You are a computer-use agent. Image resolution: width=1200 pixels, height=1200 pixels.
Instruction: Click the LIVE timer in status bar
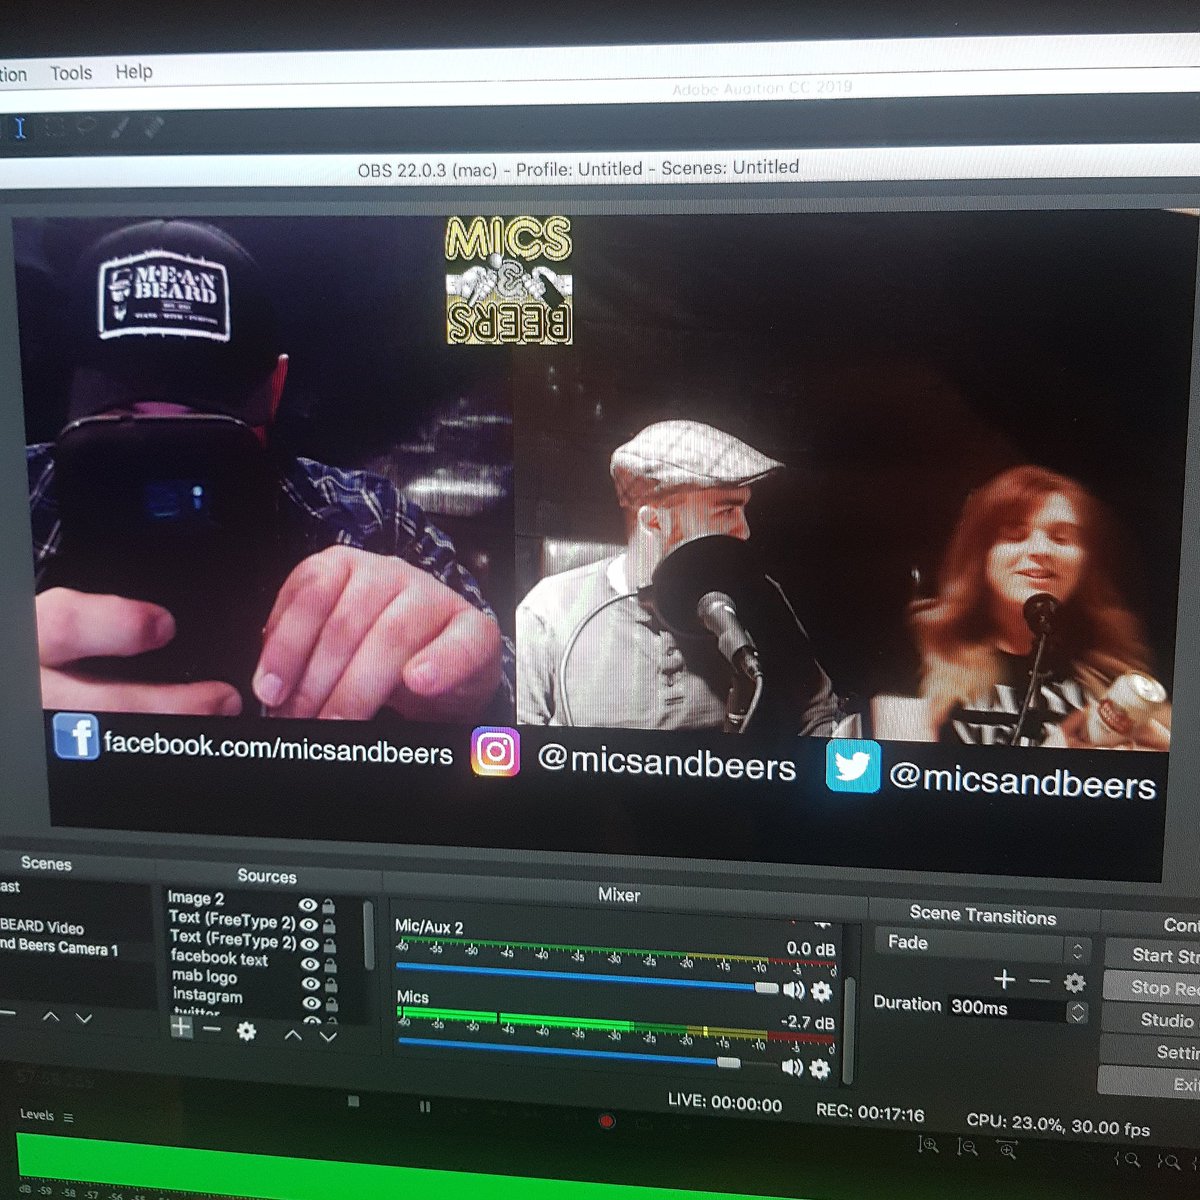coord(725,1104)
